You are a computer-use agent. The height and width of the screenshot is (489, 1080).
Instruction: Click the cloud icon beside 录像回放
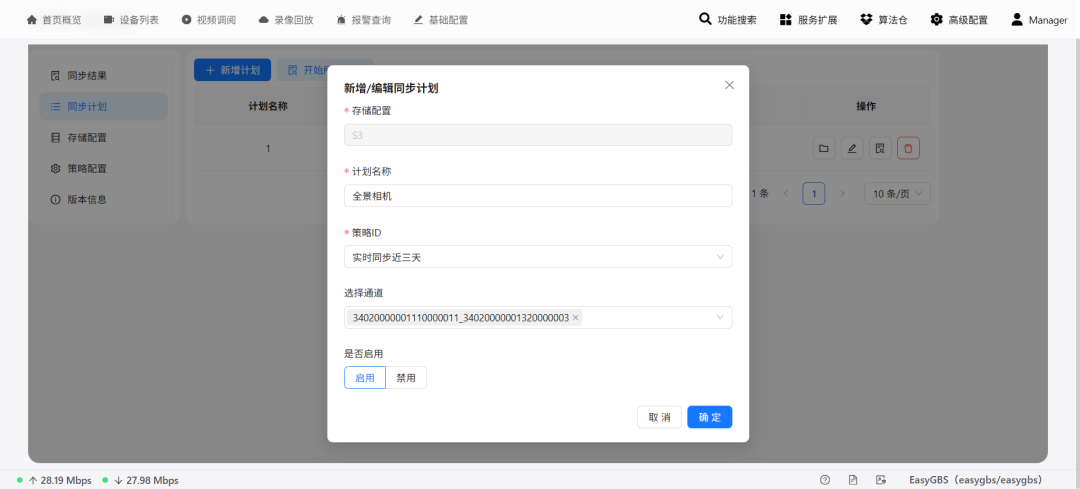coord(264,20)
